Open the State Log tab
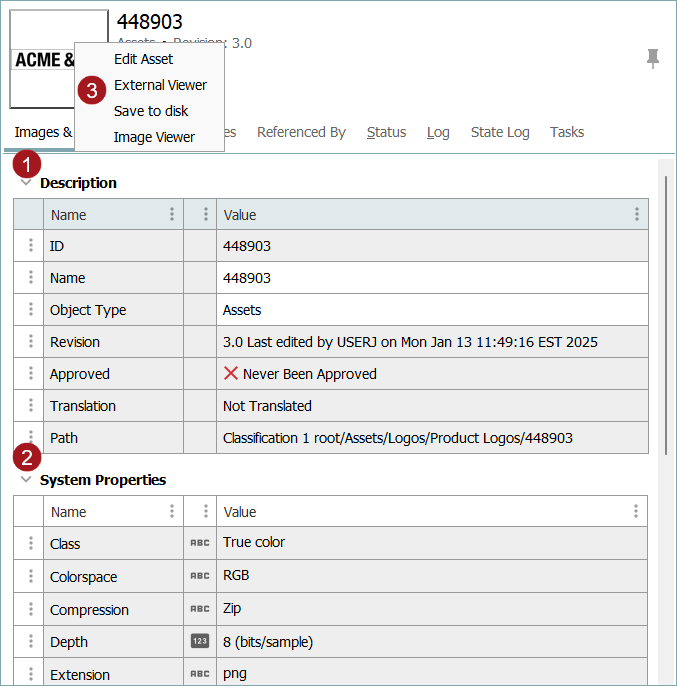 (x=499, y=132)
